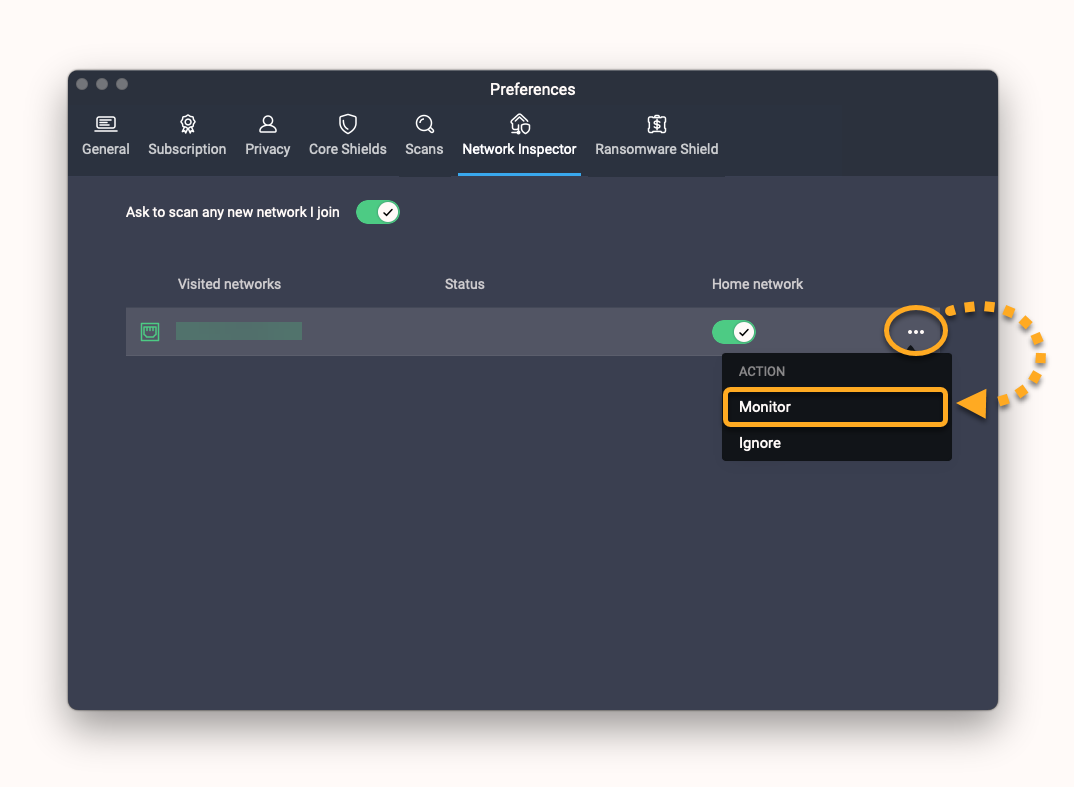Choose Monitor from the Action menu
This screenshot has width=1074, height=787.
[765, 407]
